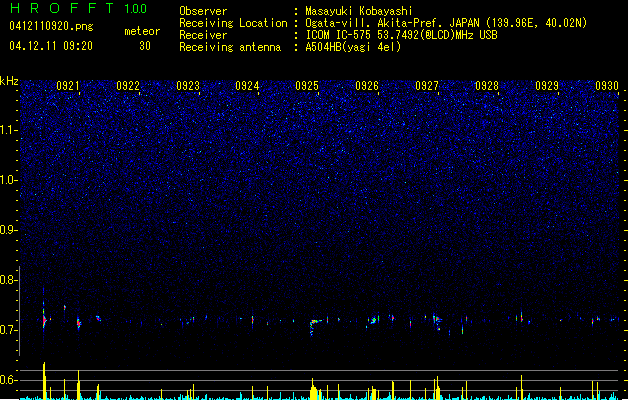Click the 0.9 kHz axis label
Screen dimensions: 629x400
coord(8,230)
